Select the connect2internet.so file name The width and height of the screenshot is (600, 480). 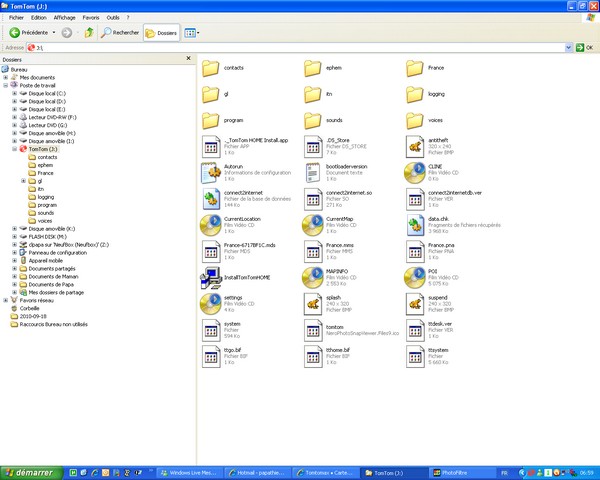(349, 193)
